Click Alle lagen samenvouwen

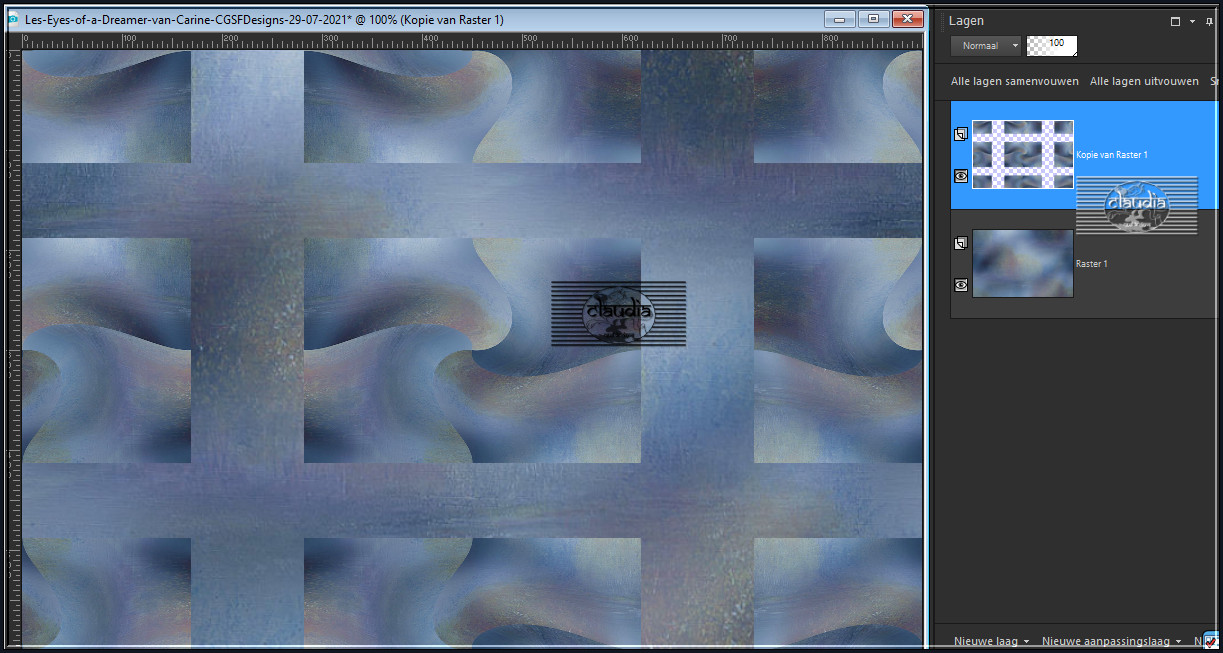(1015, 82)
